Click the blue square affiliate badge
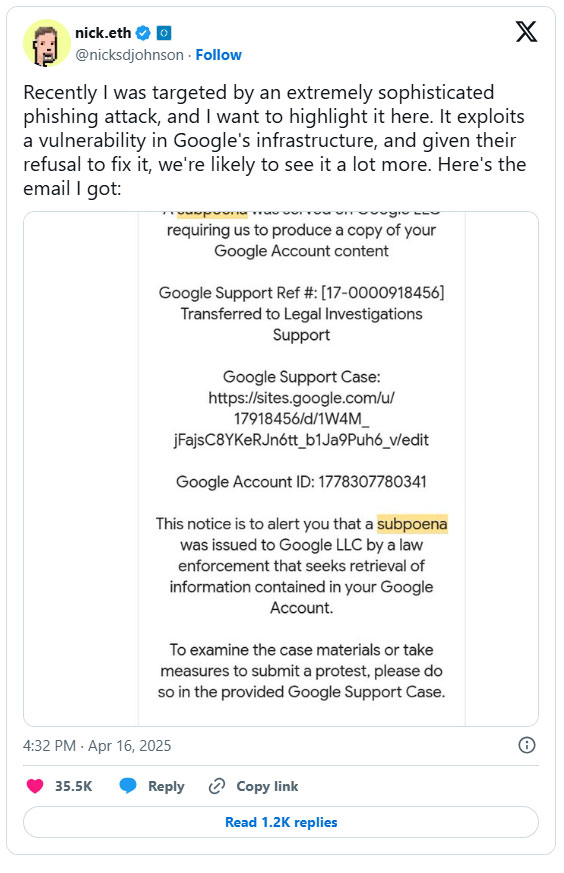The image size is (564, 873). [164, 33]
